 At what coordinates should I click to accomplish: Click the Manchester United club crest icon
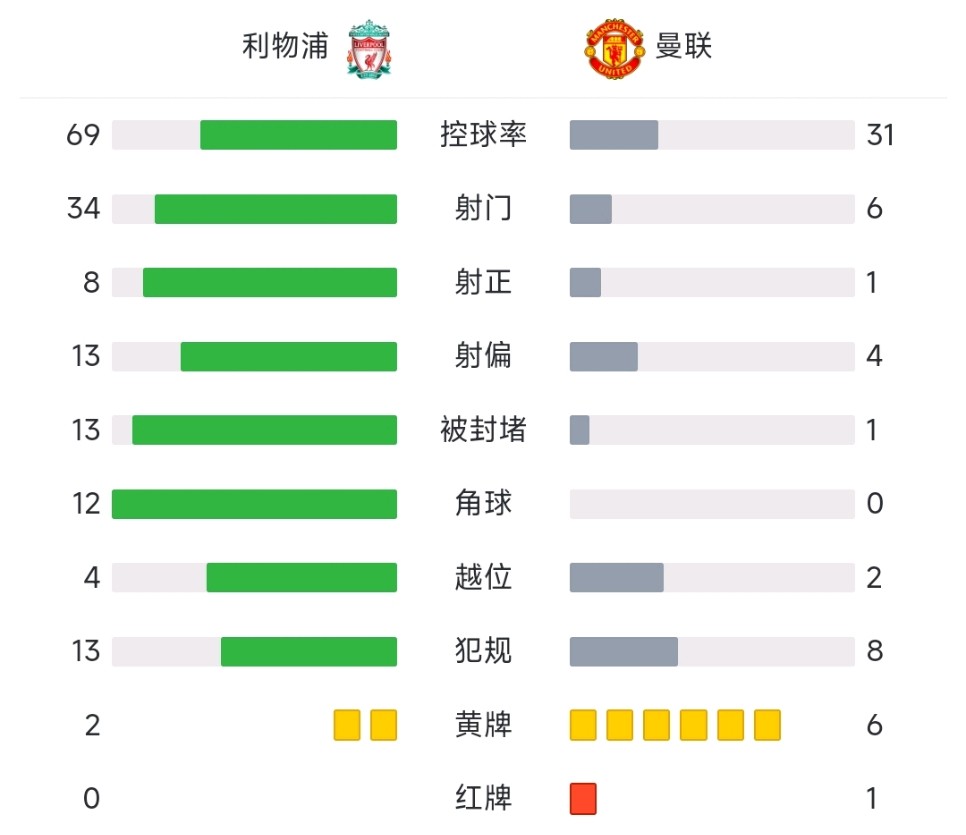614,49
